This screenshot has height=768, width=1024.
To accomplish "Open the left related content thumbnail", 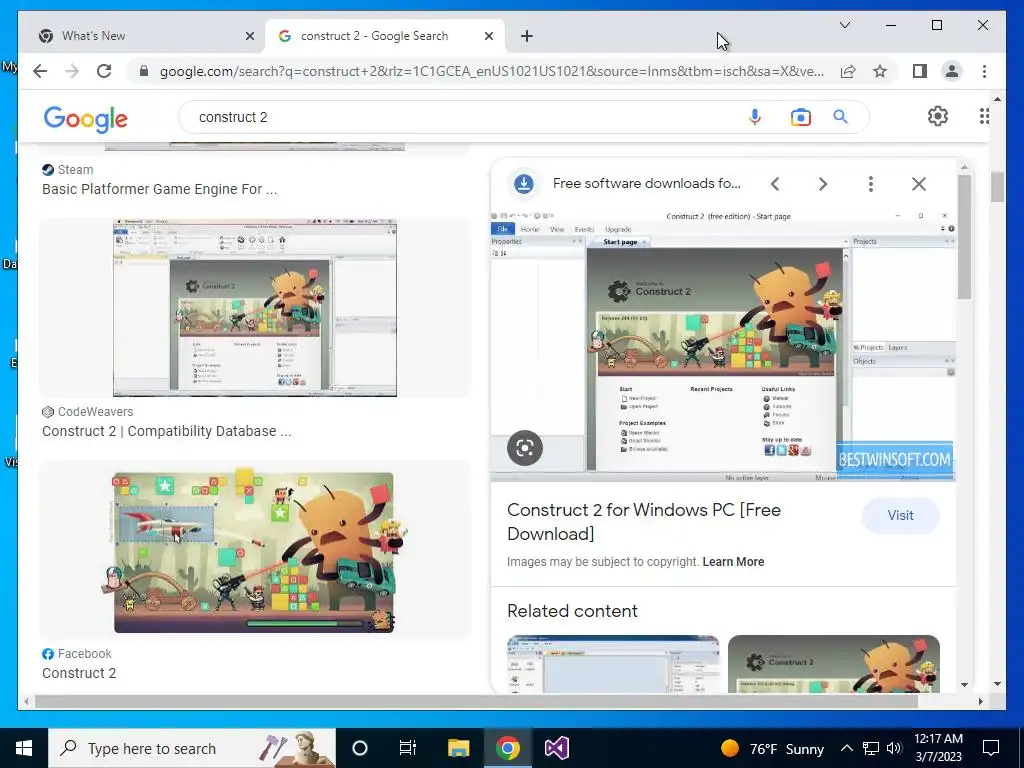I will [613, 664].
